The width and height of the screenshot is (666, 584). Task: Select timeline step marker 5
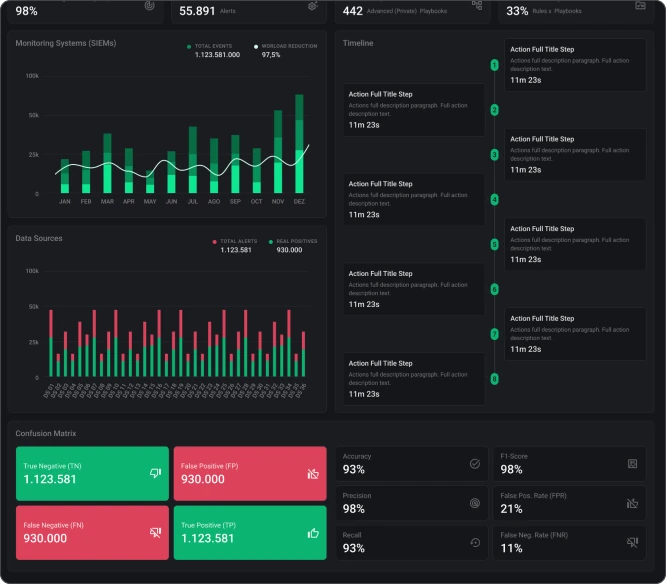pyautogui.click(x=494, y=245)
